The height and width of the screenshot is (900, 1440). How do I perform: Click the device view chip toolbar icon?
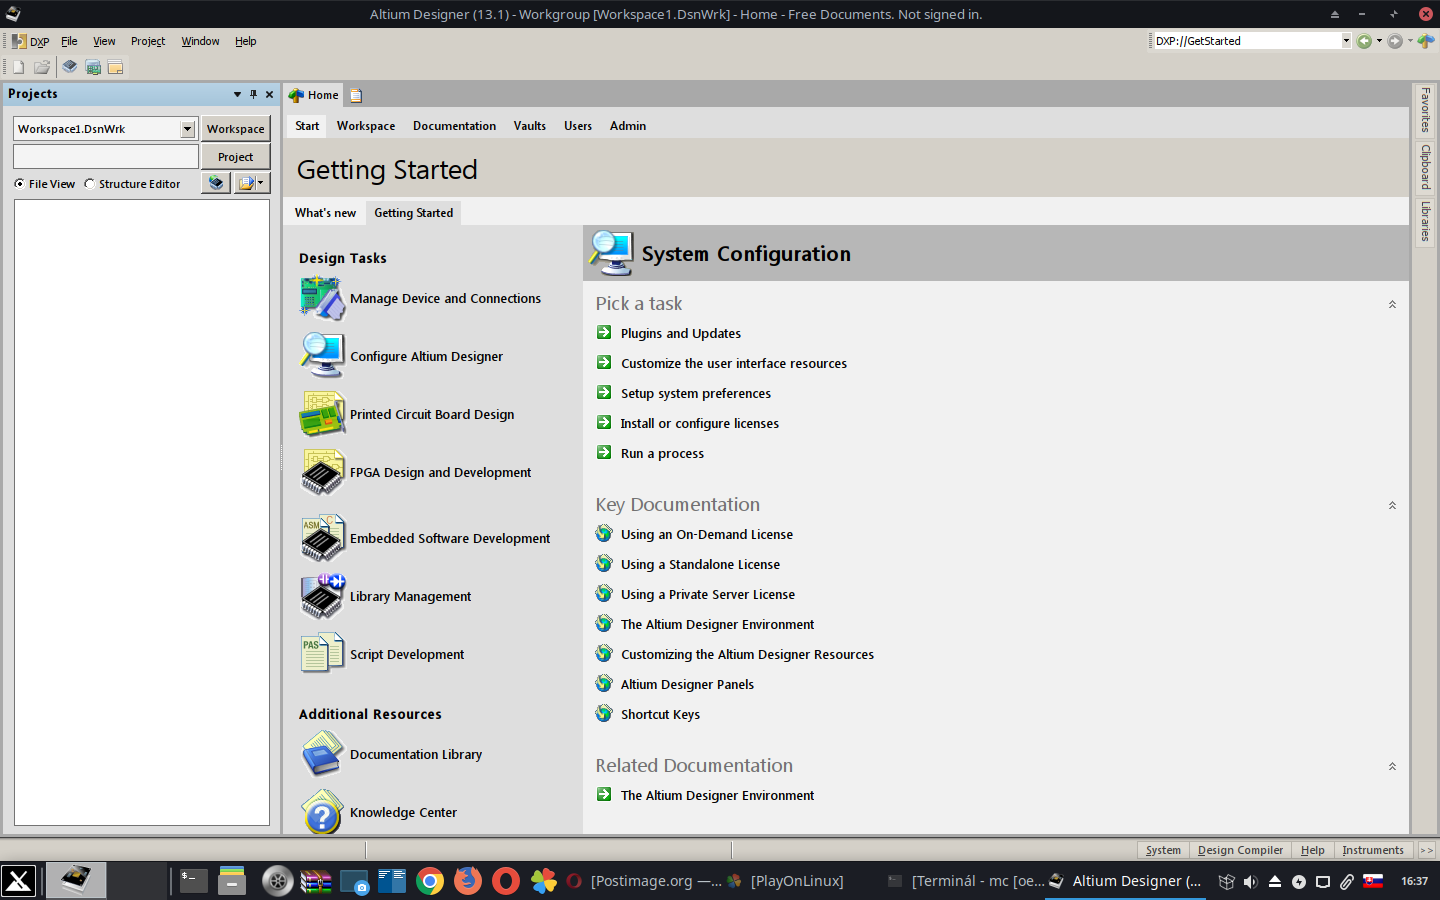tap(69, 67)
